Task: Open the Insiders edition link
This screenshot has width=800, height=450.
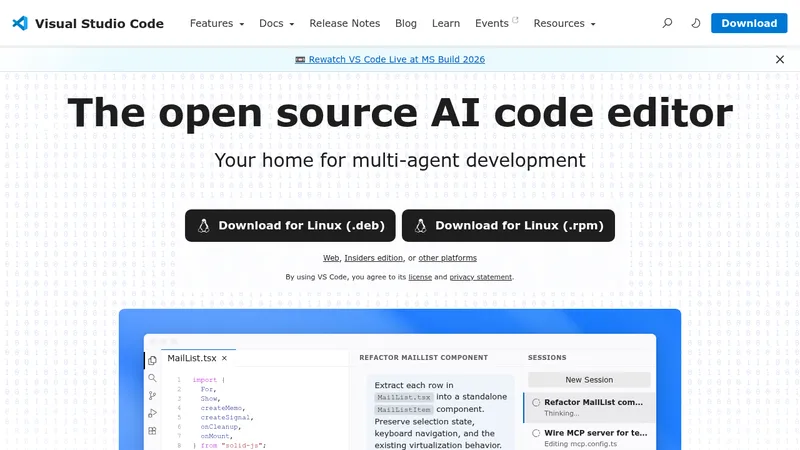Action: 373,258
